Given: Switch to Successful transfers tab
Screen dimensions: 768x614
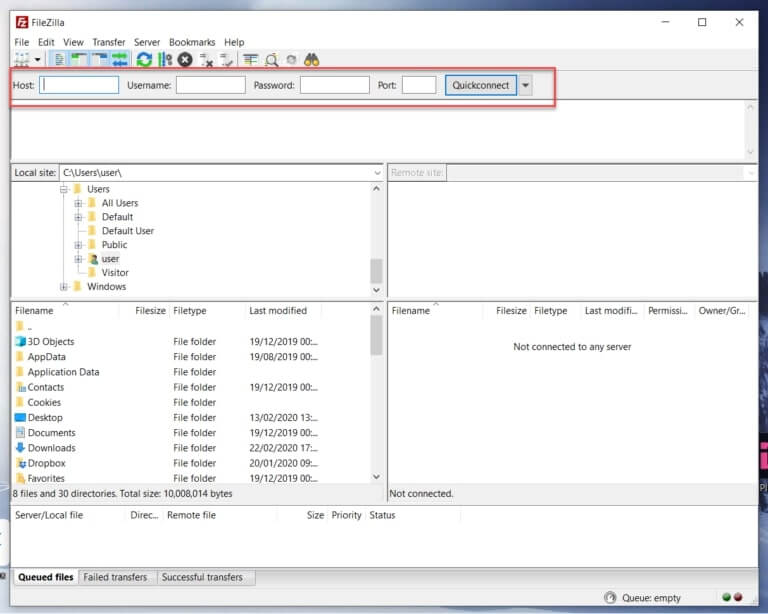Looking at the screenshot, I should tap(202, 577).
